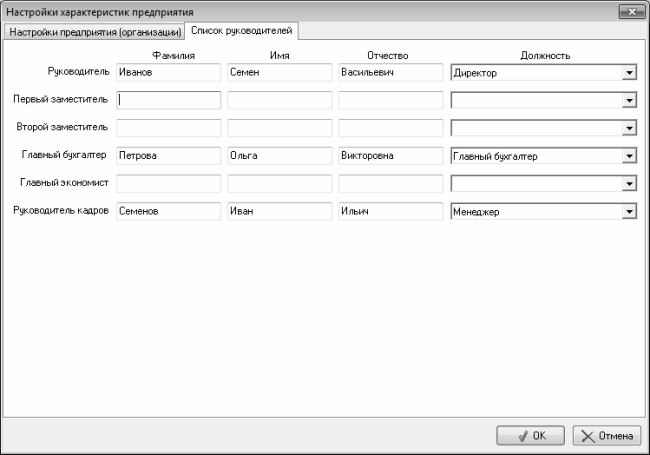The image size is (650, 455).
Task: Click patronymic field containing Васильевич
Action: [390, 72]
